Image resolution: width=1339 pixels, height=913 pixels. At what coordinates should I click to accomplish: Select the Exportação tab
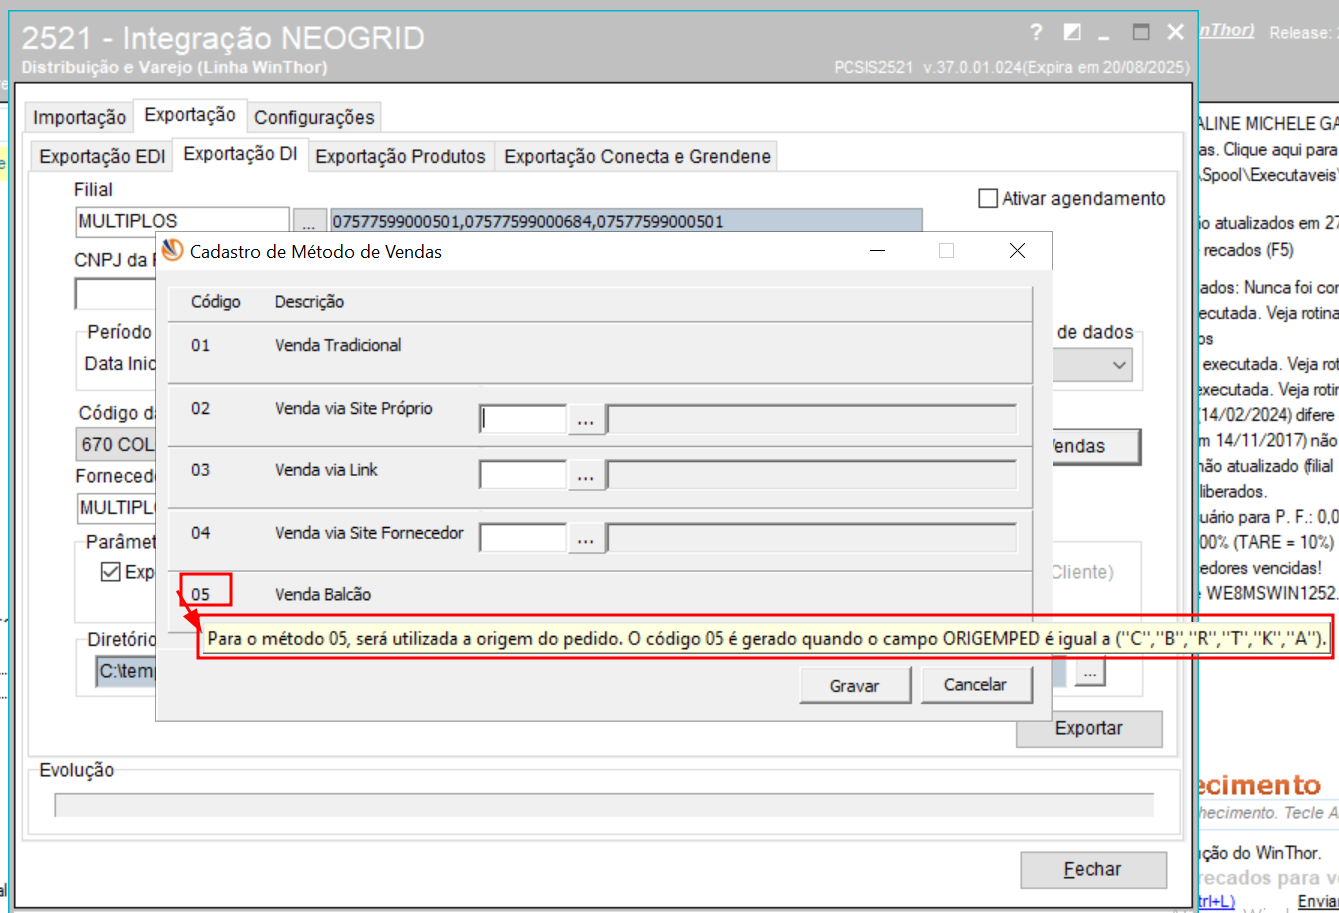click(190, 115)
